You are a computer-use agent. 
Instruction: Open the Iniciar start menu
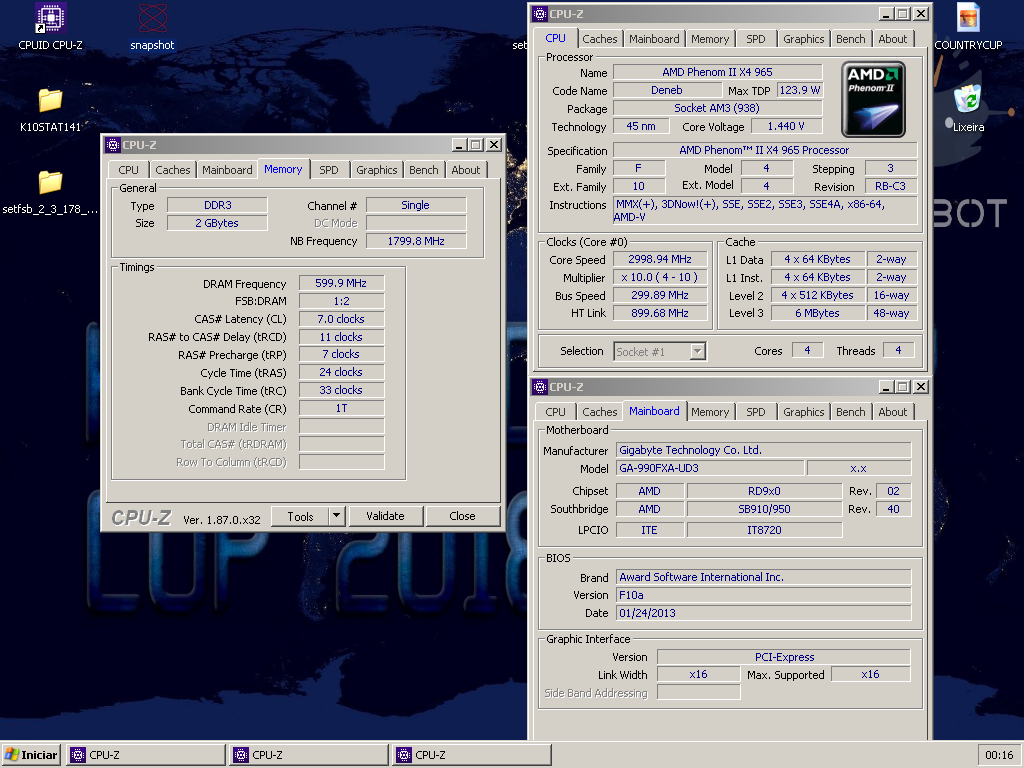coord(32,755)
